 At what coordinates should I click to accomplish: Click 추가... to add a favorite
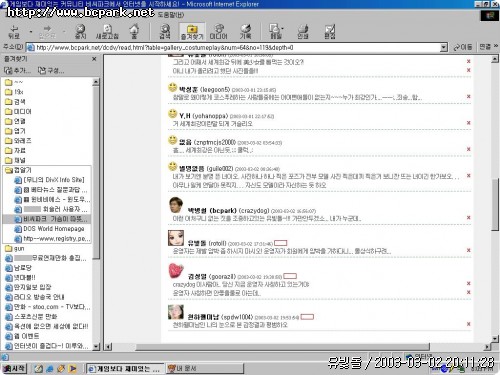(17, 70)
